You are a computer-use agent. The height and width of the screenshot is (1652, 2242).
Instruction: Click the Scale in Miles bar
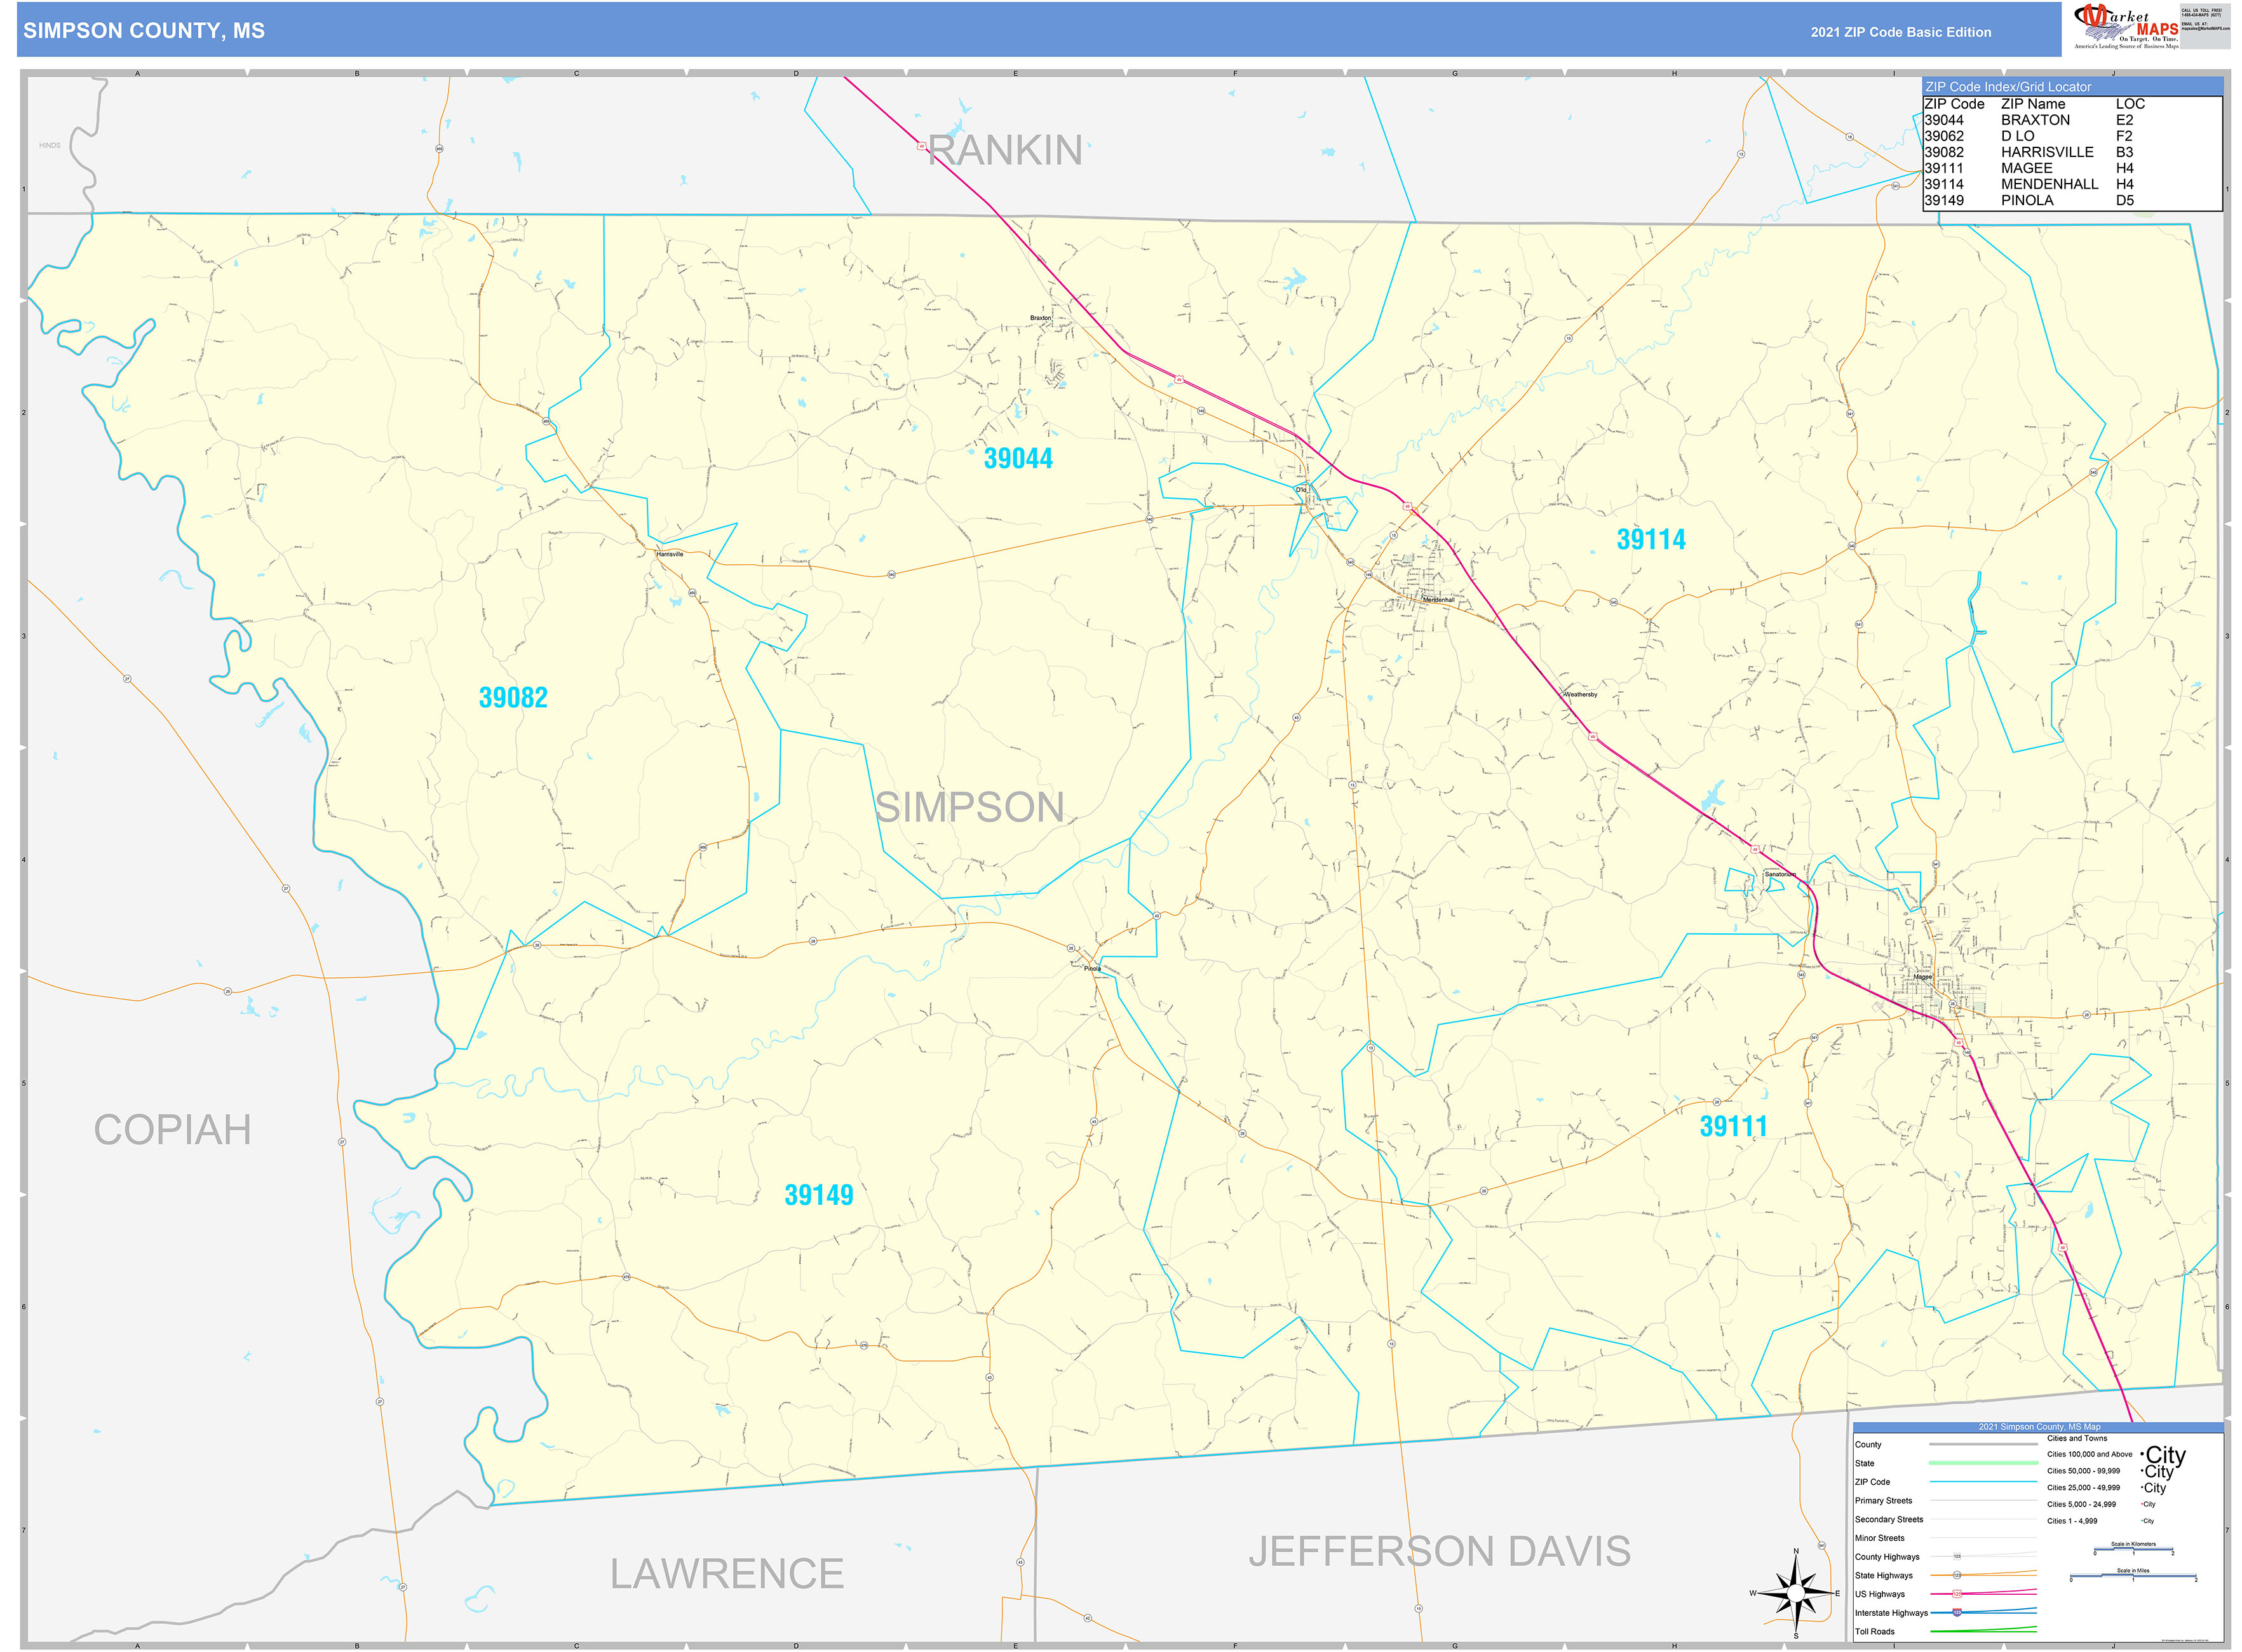pos(2134,1575)
